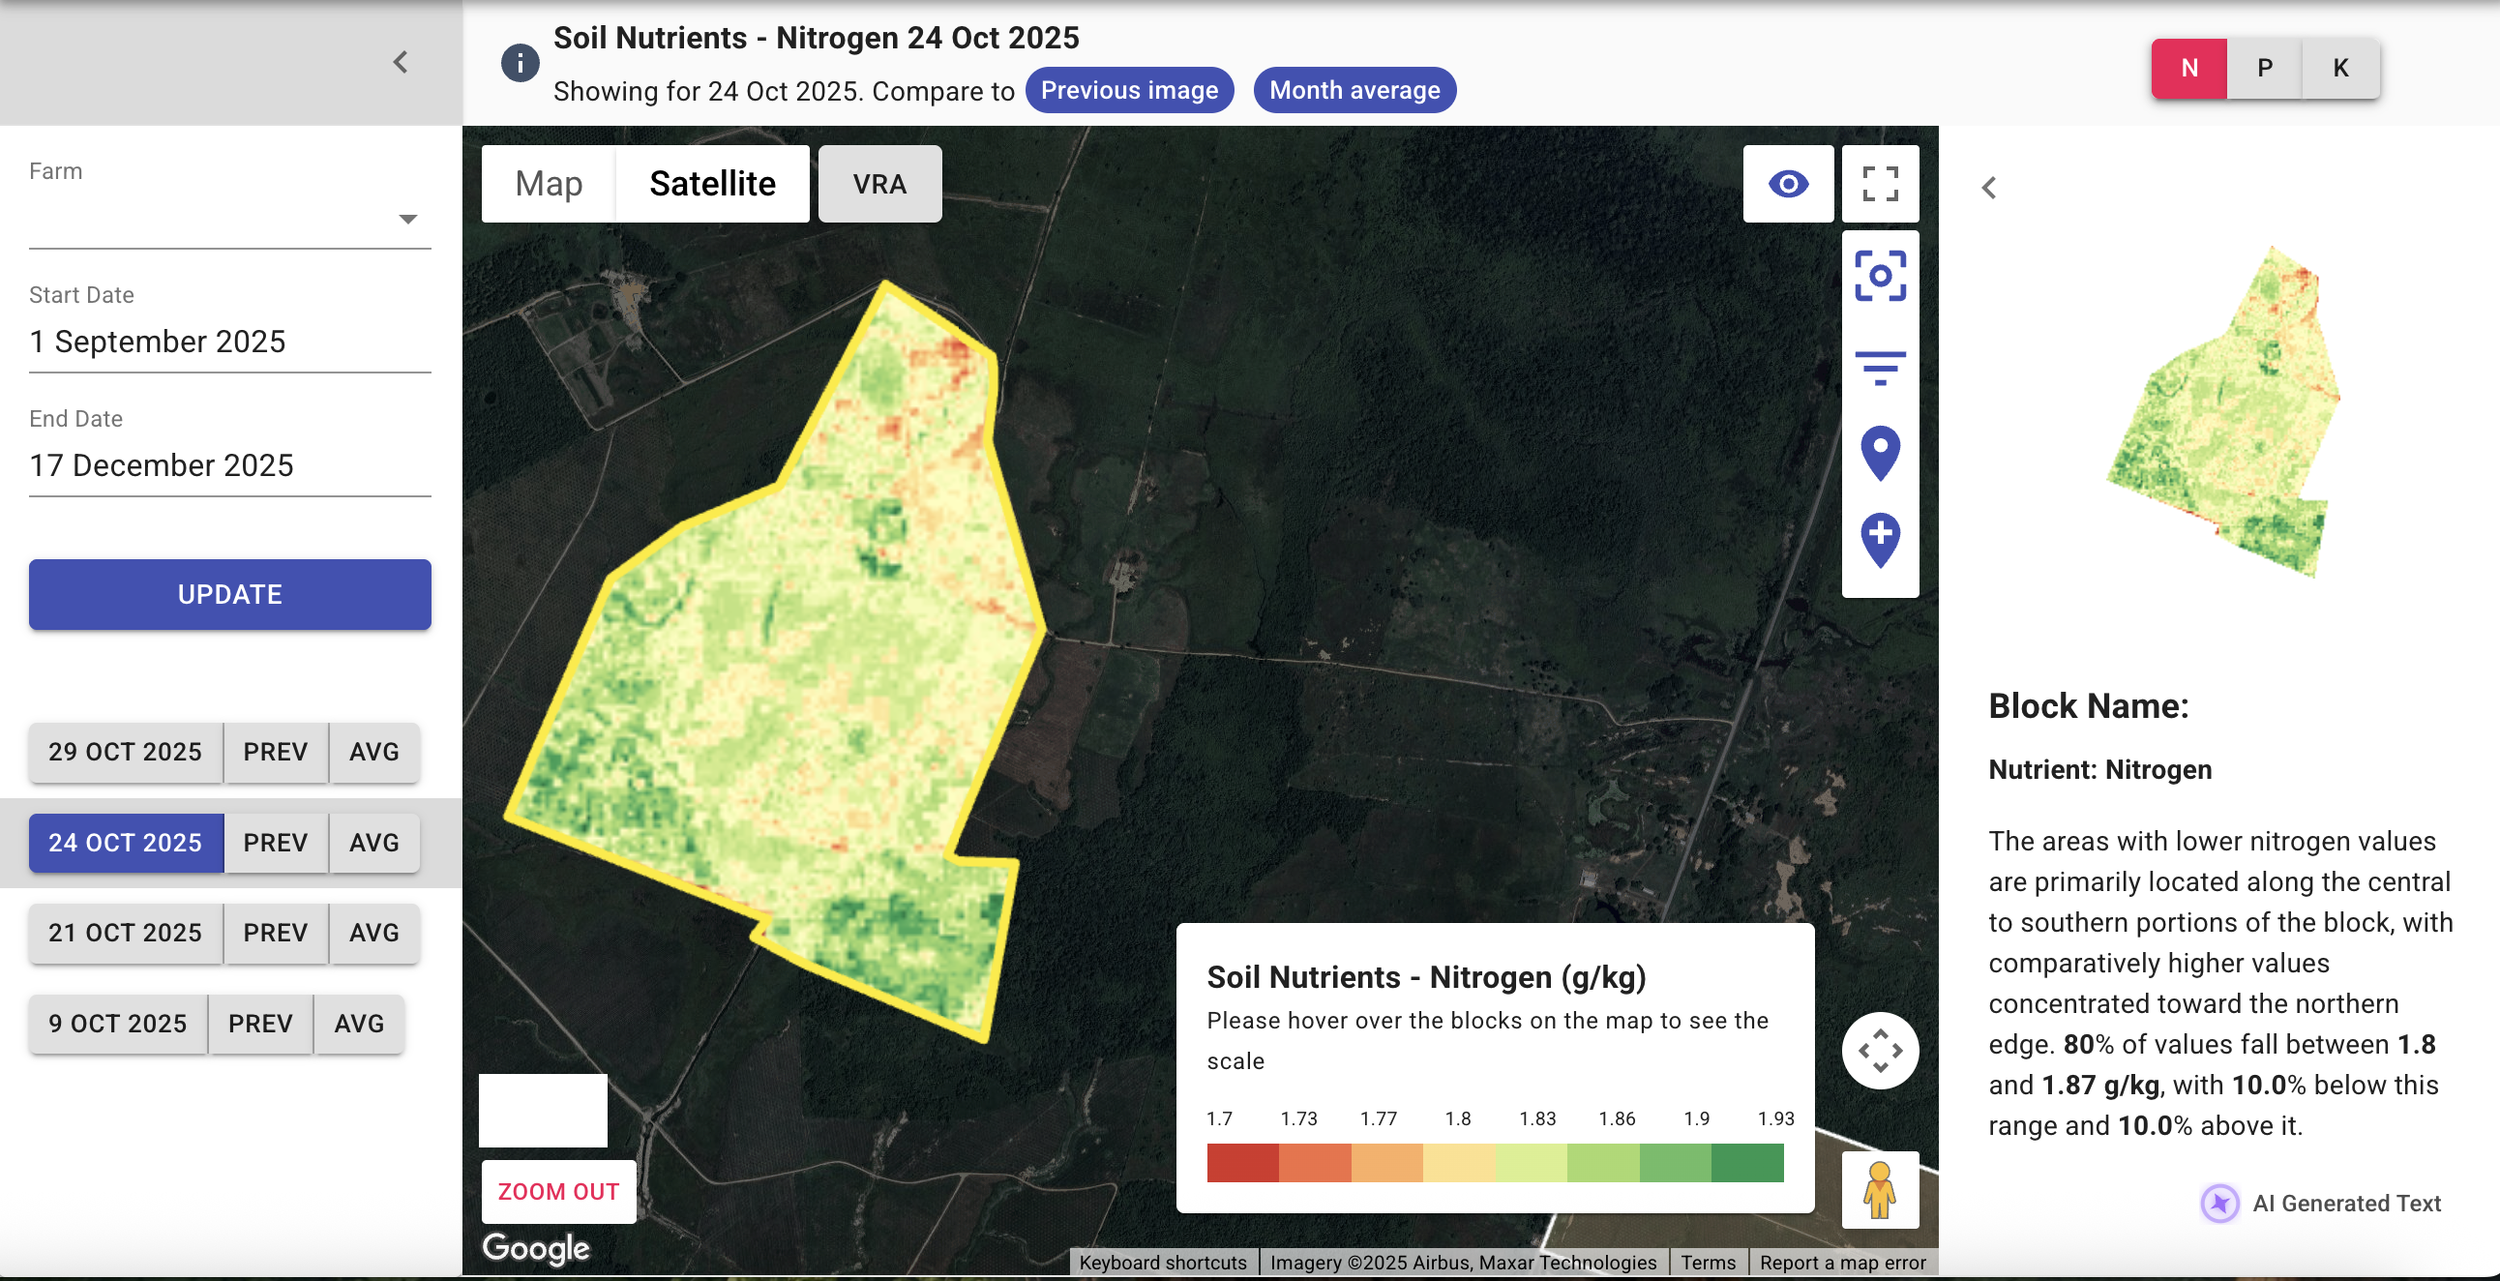Image resolution: width=2500 pixels, height=1281 pixels.
Task: Click the Start Date field
Action: (229, 342)
